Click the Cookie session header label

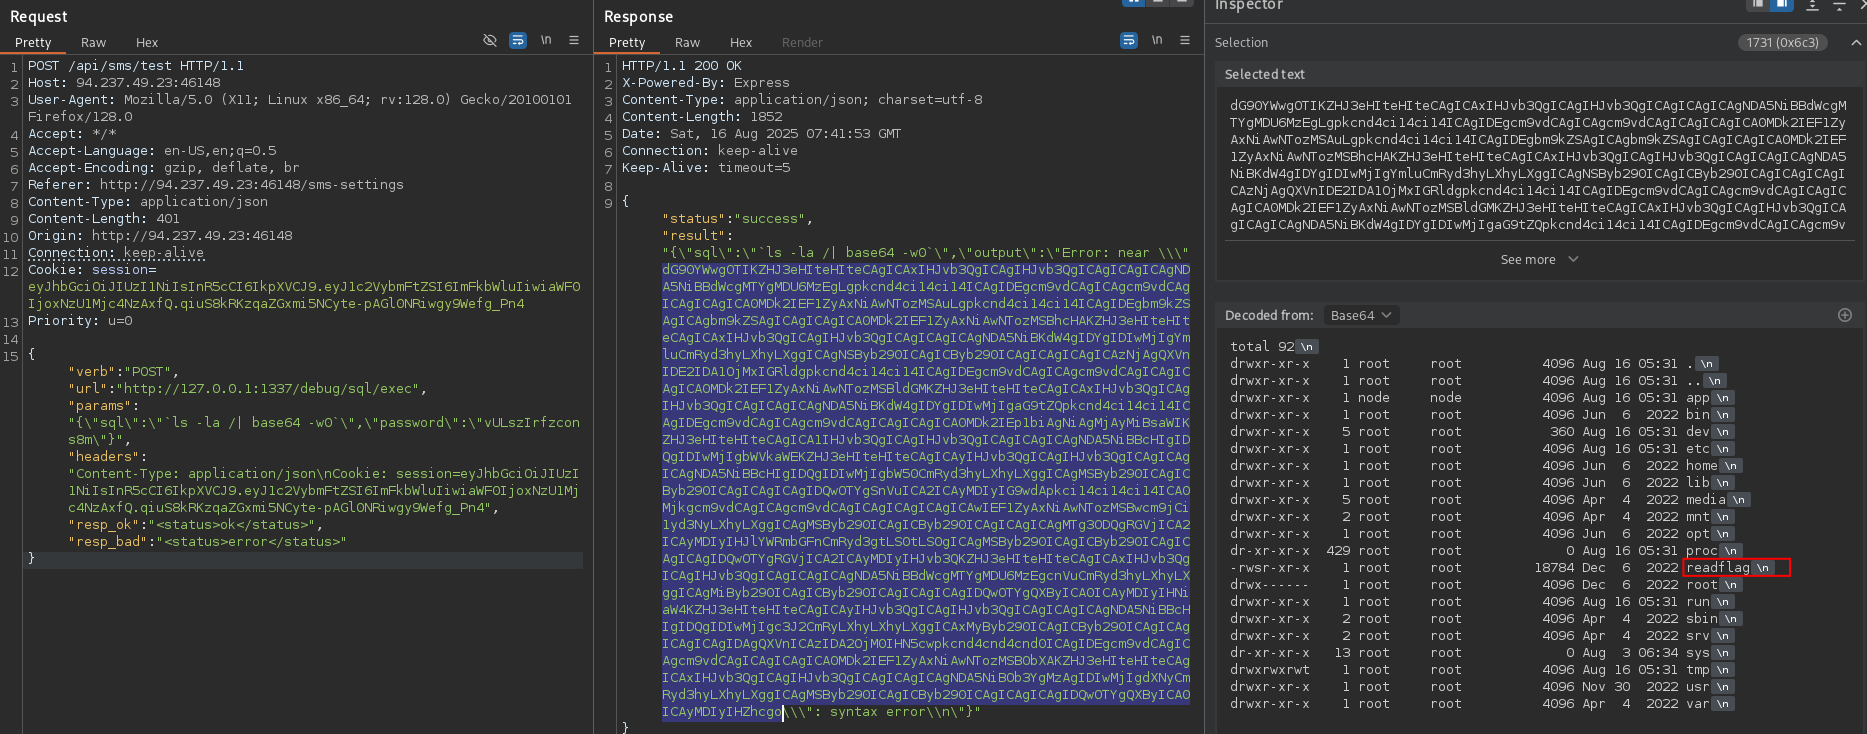pyautogui.click(x=92, y=270)
